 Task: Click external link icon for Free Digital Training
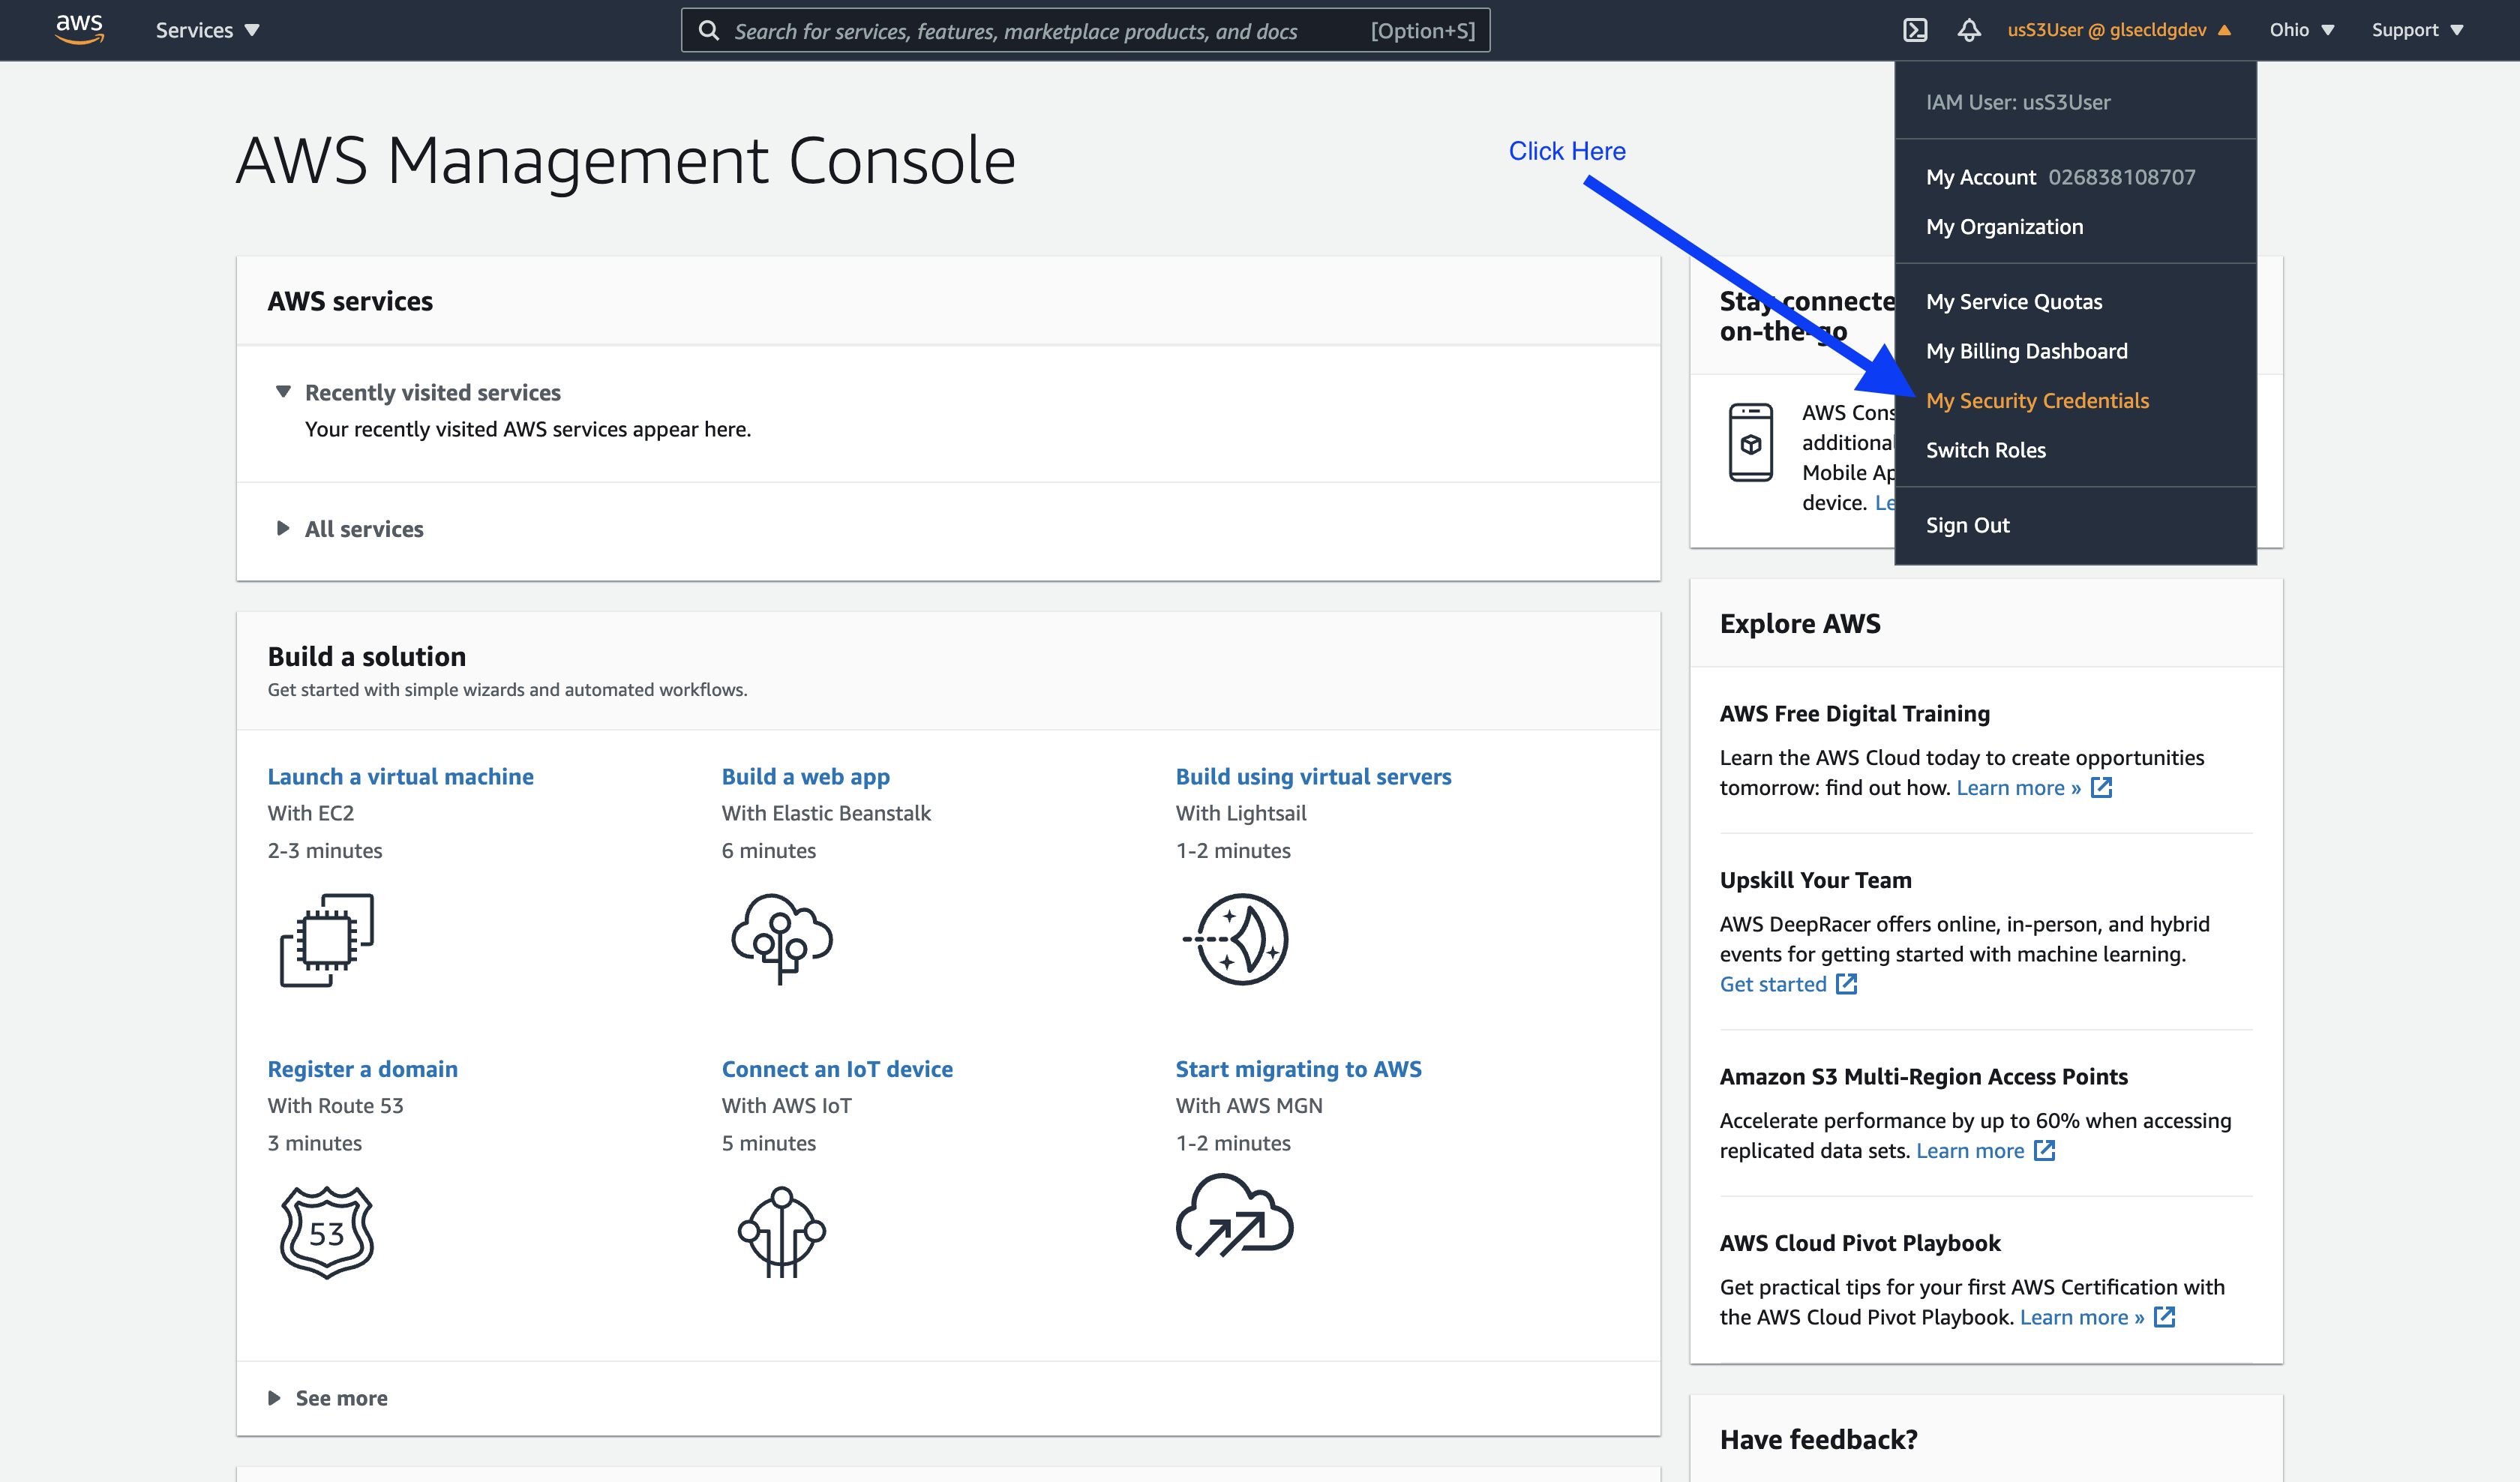[2102, 788]
